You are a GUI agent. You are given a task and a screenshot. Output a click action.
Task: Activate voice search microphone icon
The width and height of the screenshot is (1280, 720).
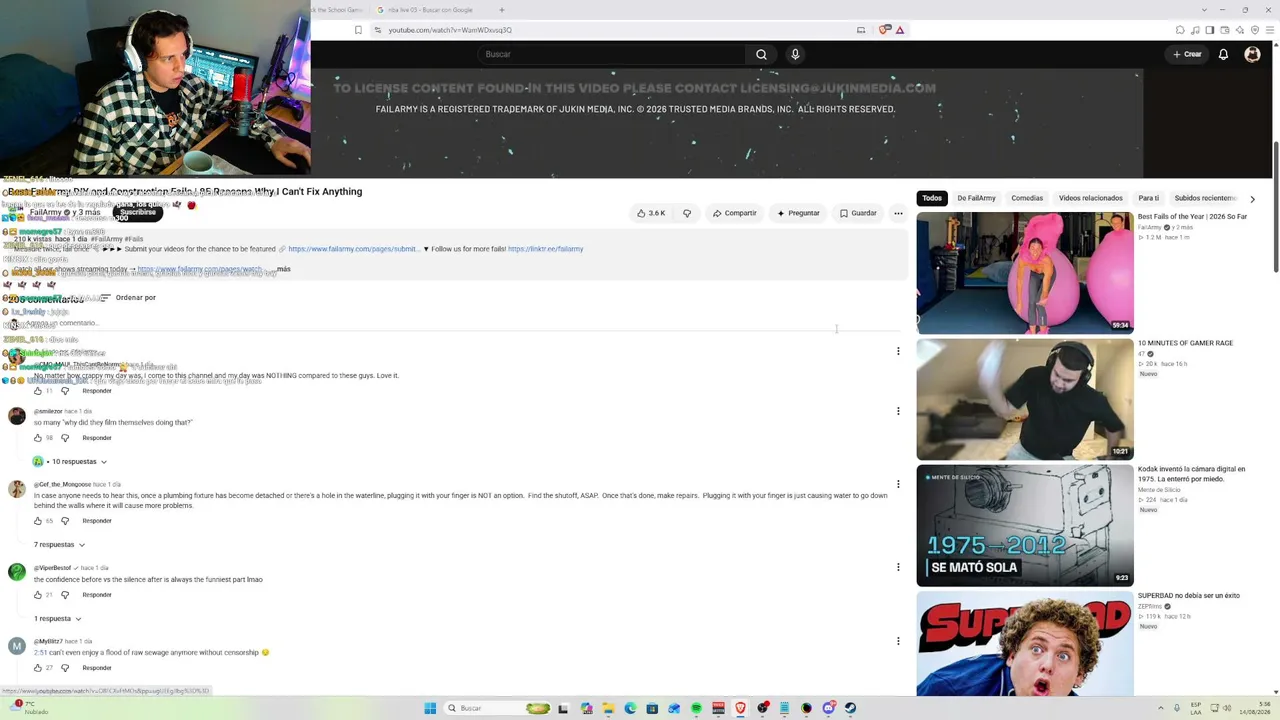point(795,54)
